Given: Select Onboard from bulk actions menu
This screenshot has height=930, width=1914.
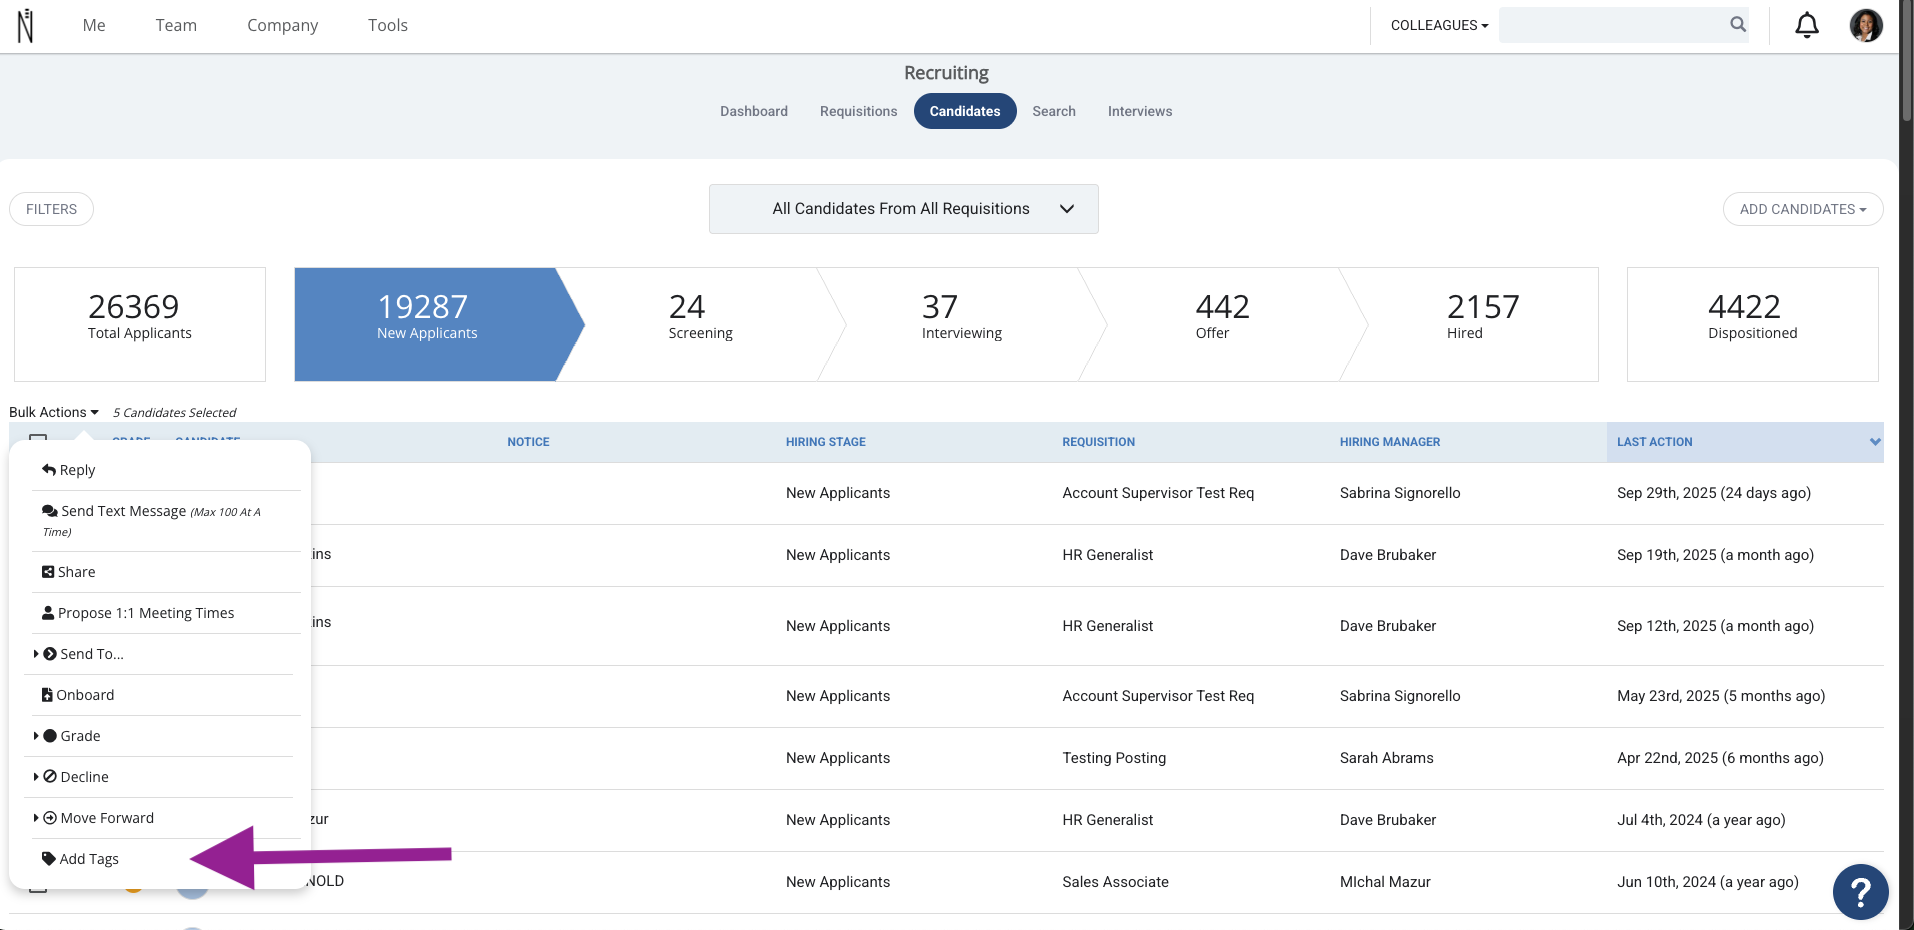Looking at the screenshot, I should tap(78, 695).
